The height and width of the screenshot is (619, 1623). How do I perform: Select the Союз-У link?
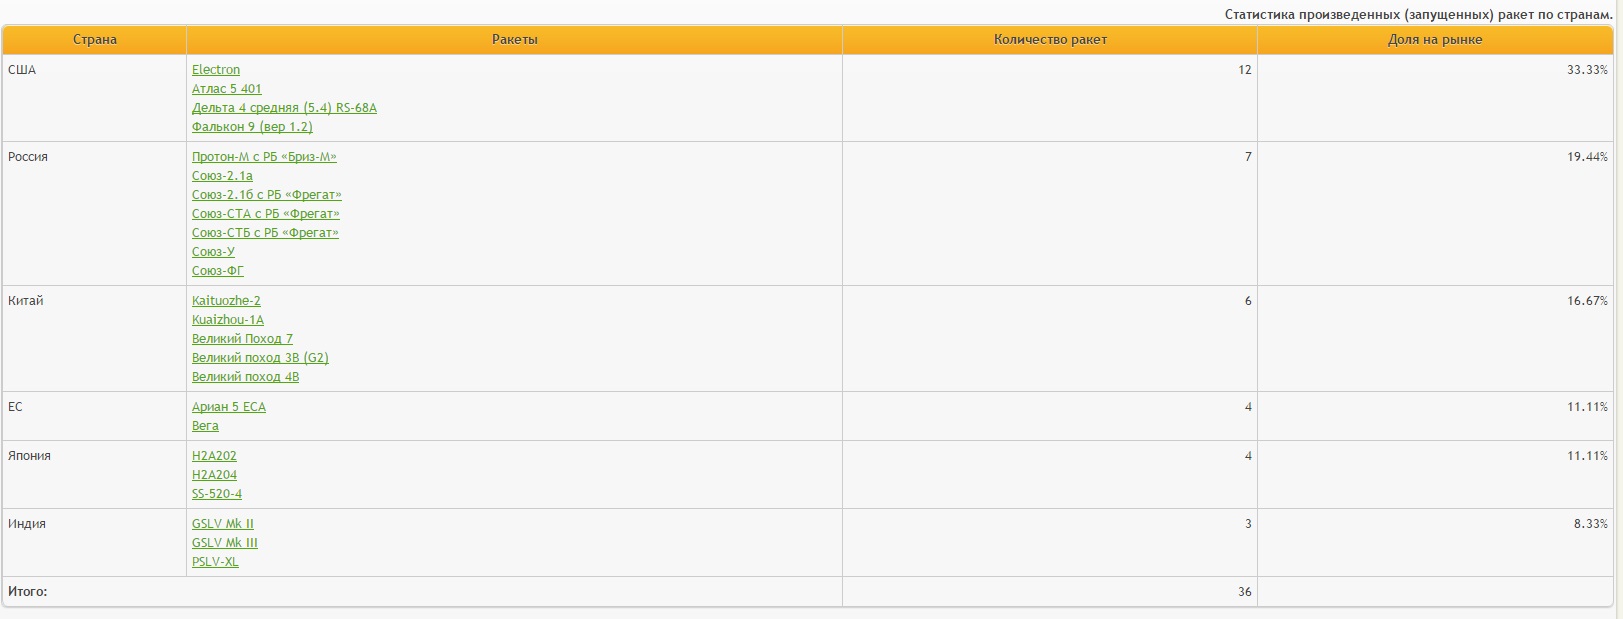point(213,252)
